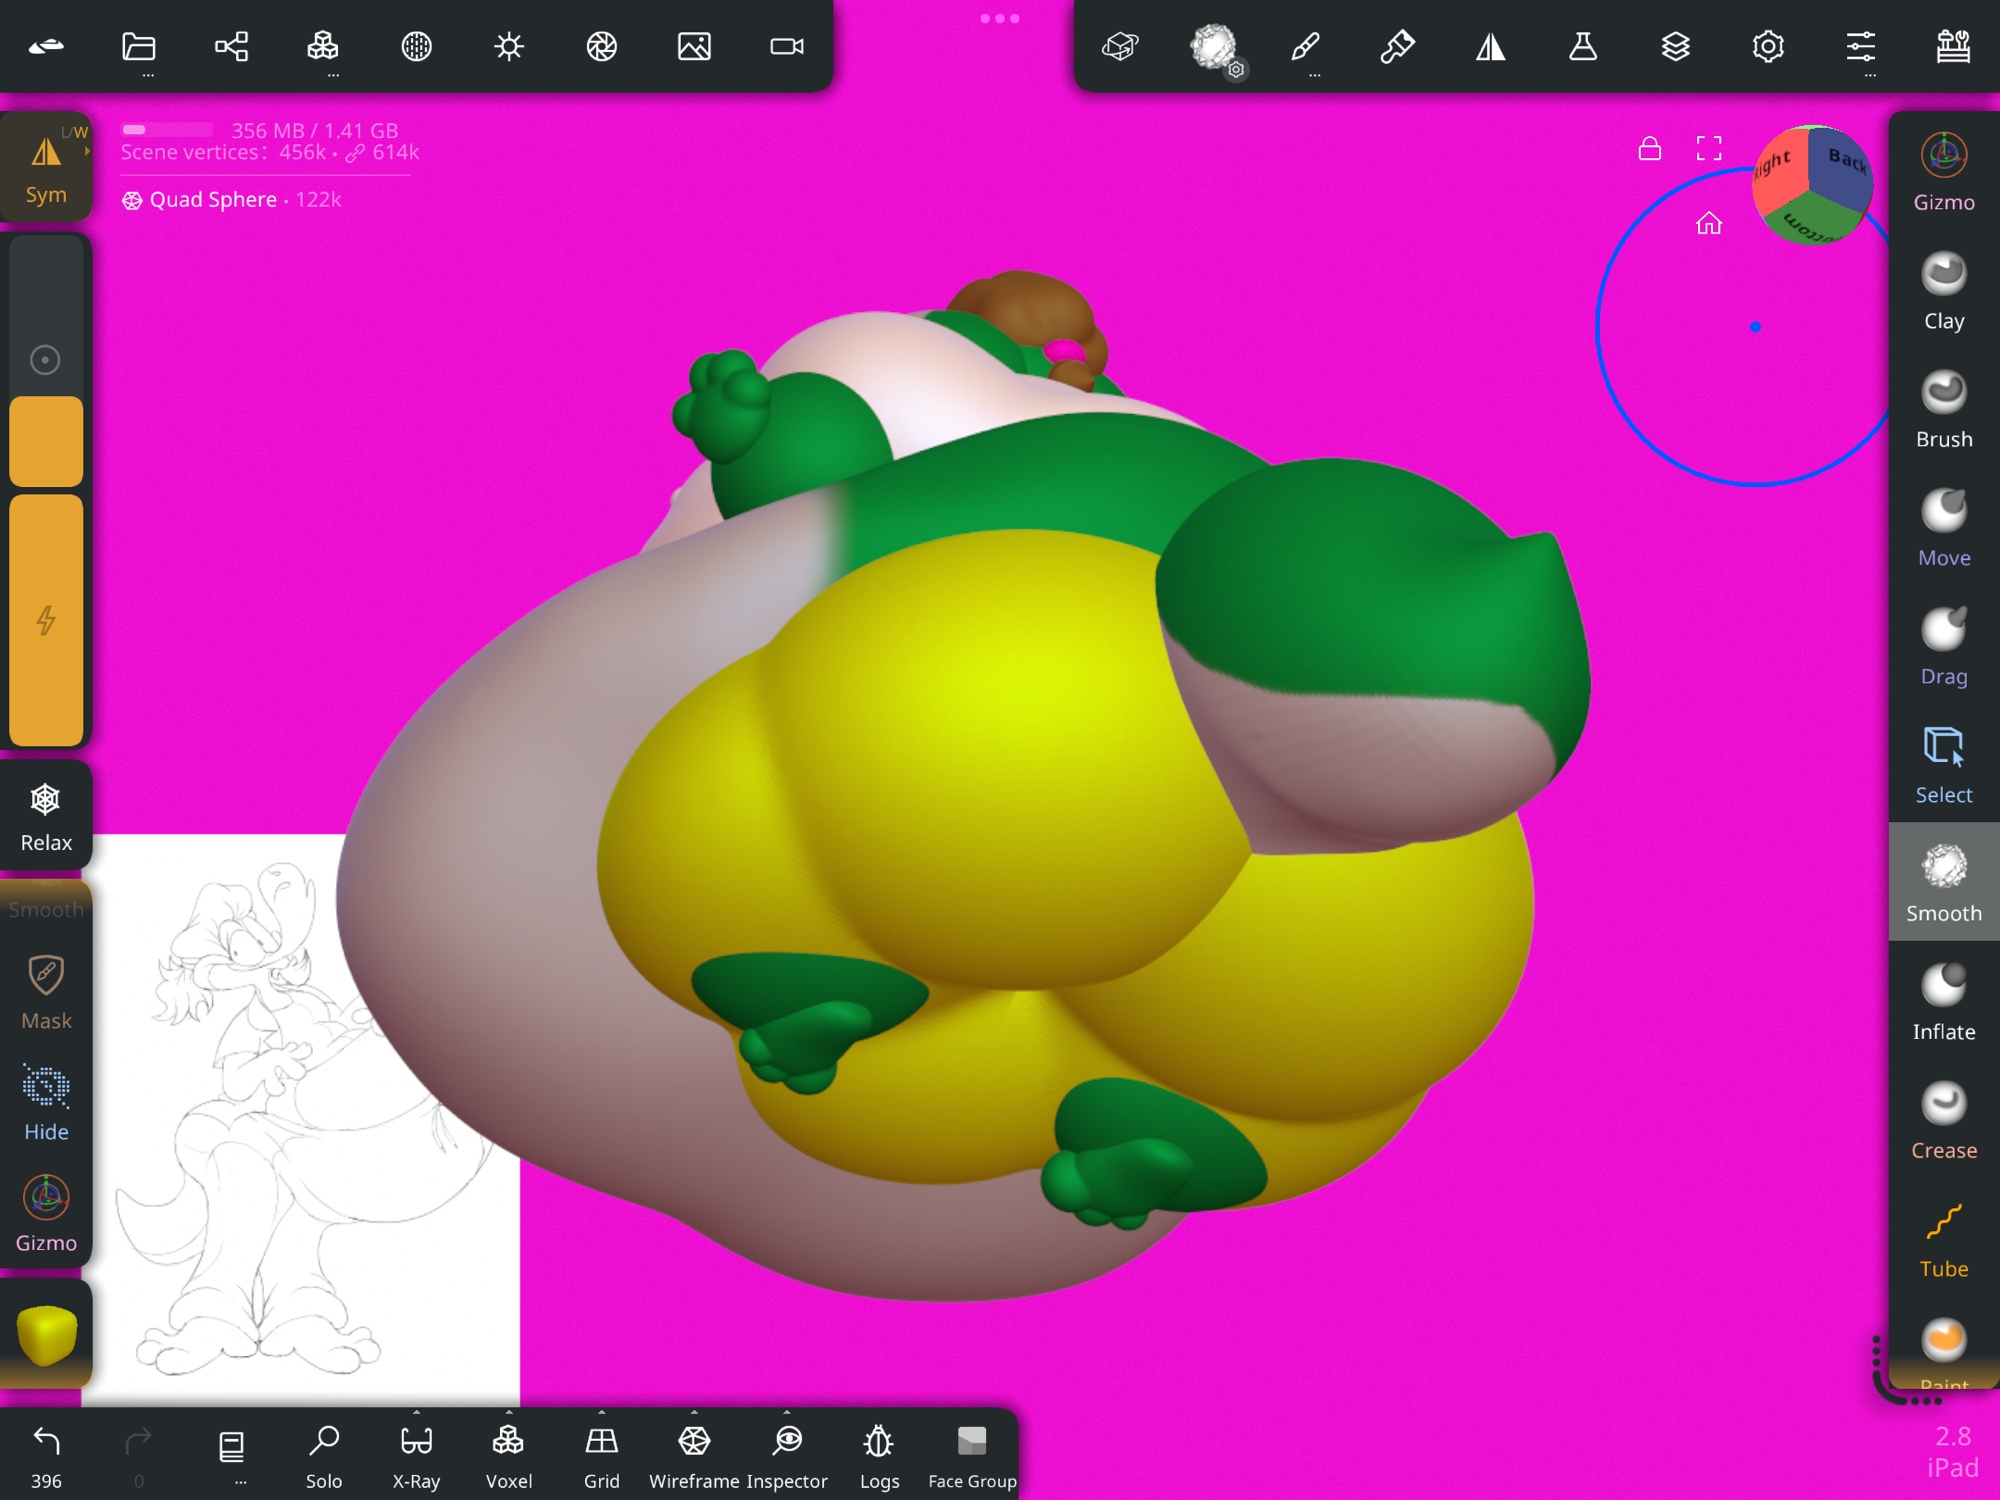Image resolution: width=2000 pixels, height=1500 pixels.
Task: Select the Tube tool
Action: [1943, 1239]
